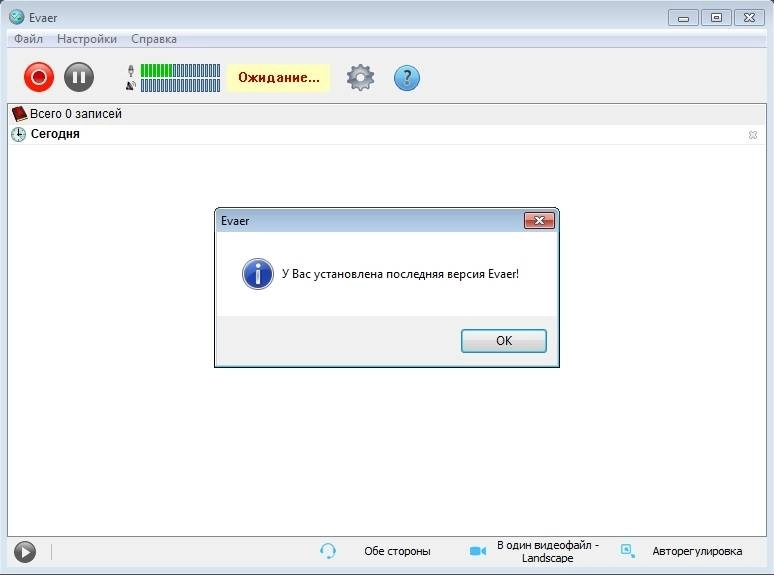Screen dimensions: 774x575
Task: Open settings via the gear icon
Action: (360, 77)
